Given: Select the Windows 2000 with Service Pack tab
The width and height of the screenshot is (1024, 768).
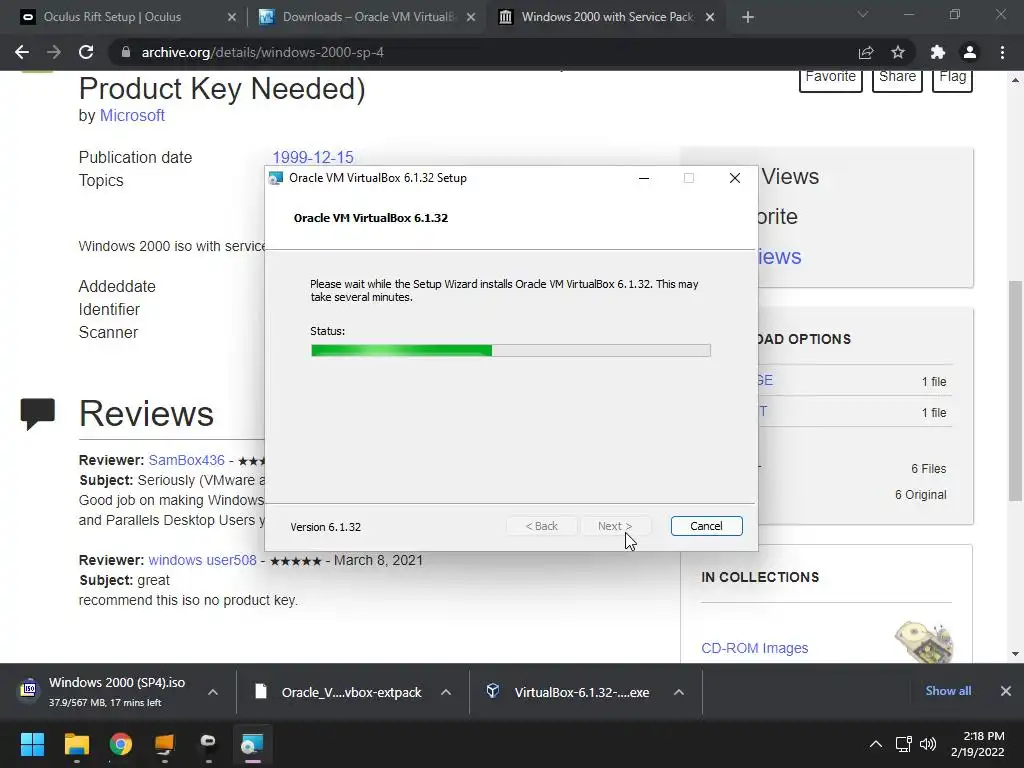Looking at the screenshot, I should (x=607, y=17).
